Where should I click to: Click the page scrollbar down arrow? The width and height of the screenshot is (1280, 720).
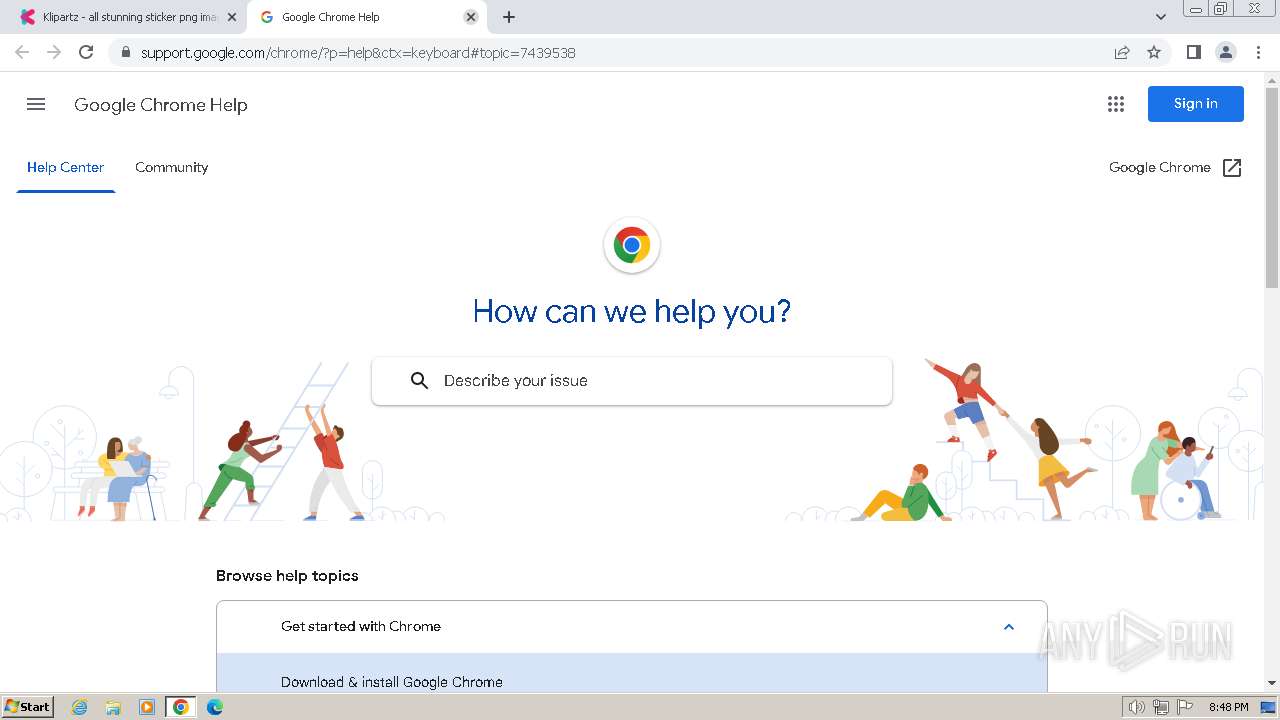point(1272,683)
